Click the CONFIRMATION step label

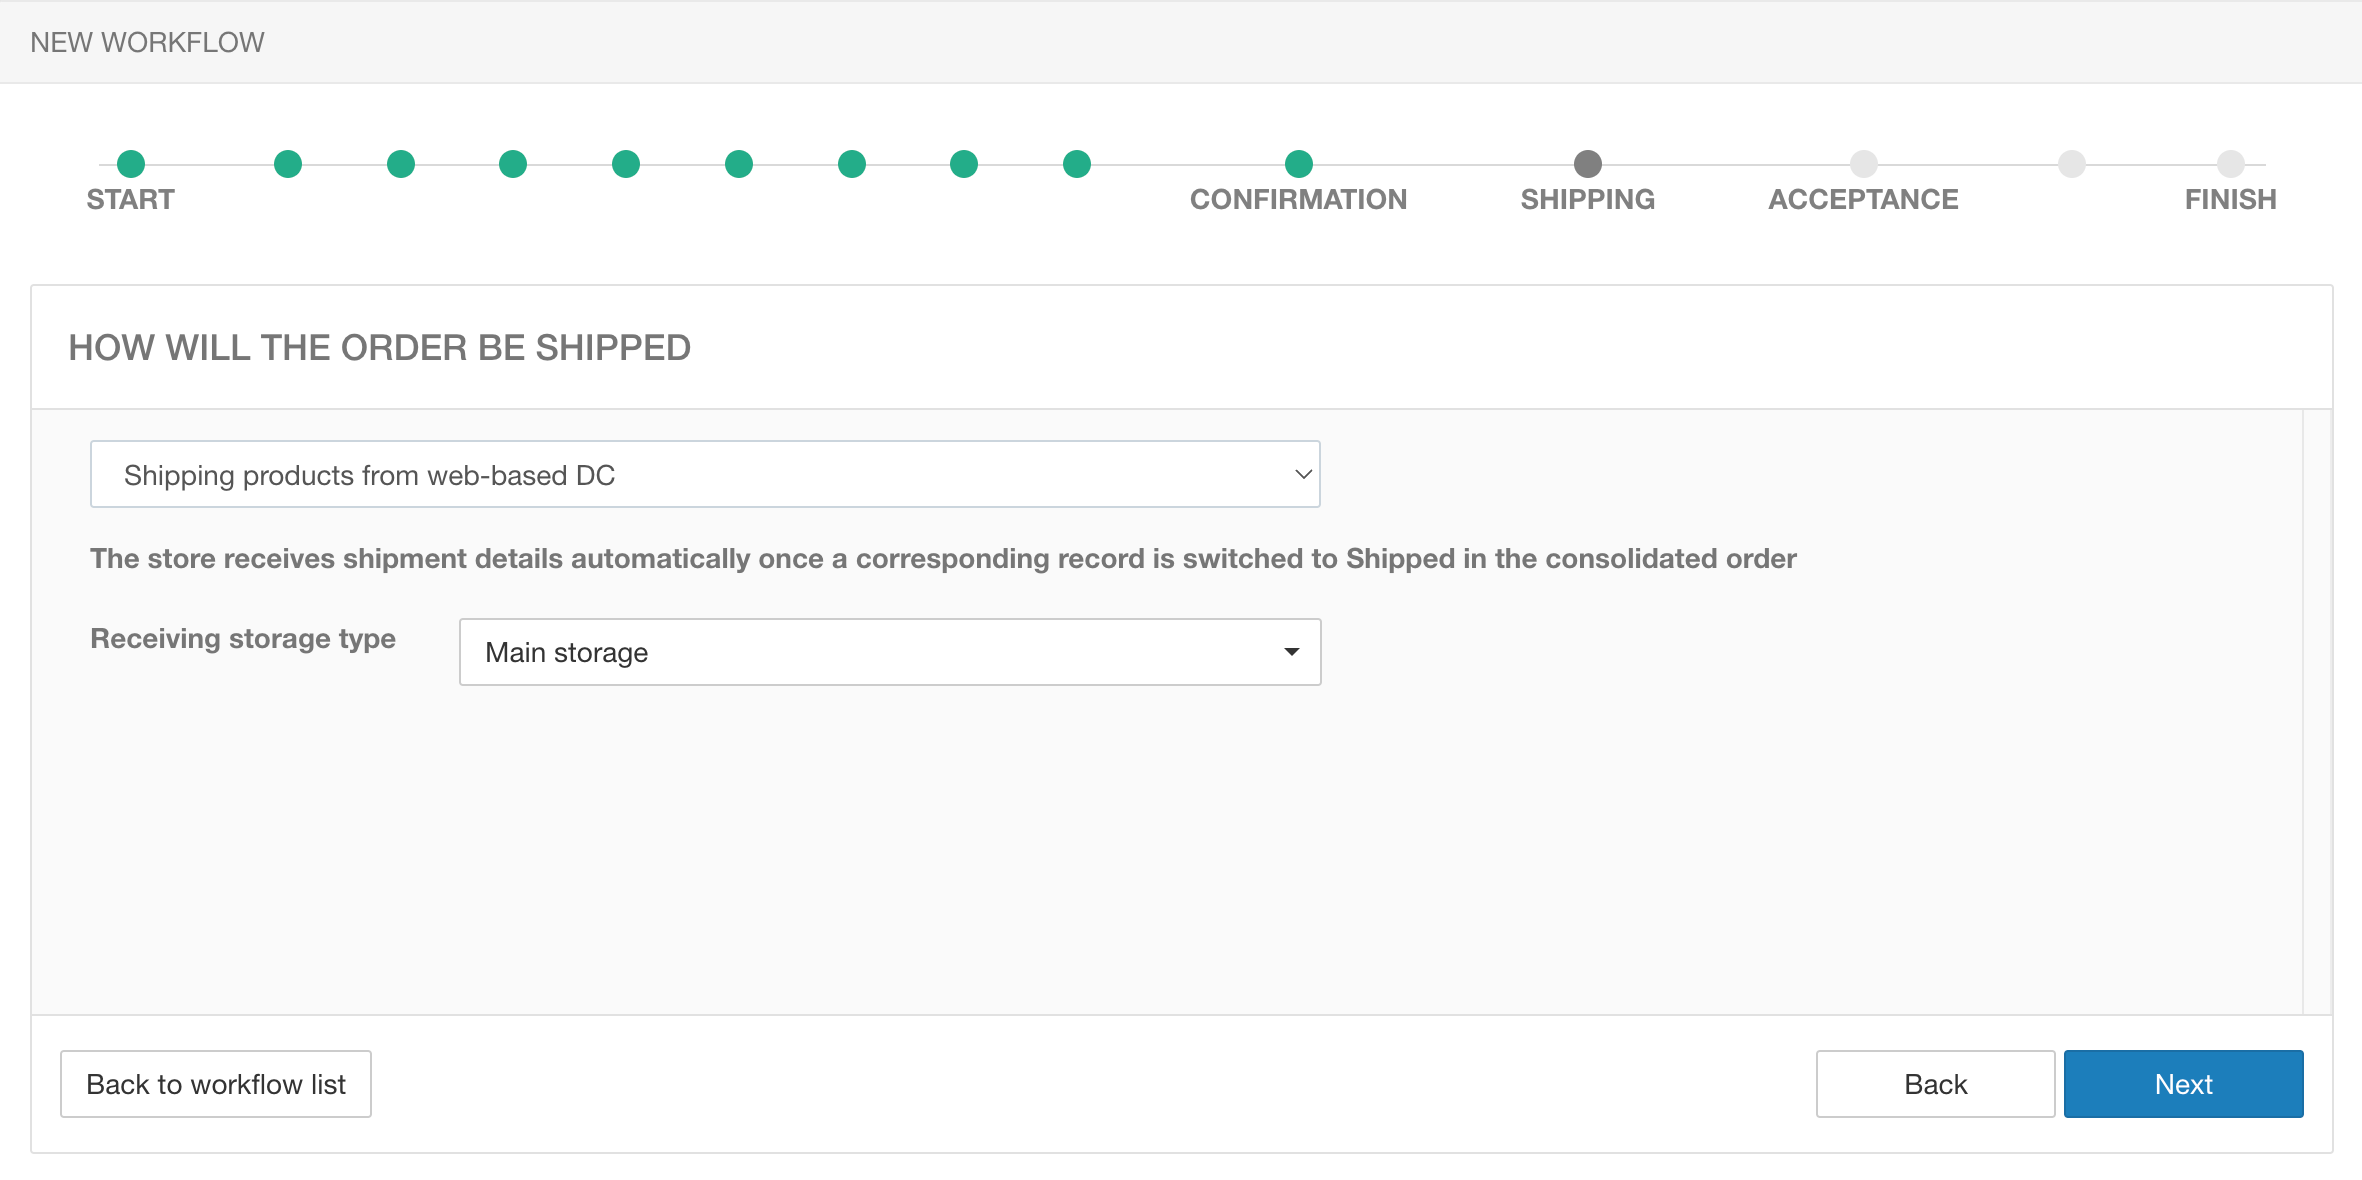[x=1298, y=199]
